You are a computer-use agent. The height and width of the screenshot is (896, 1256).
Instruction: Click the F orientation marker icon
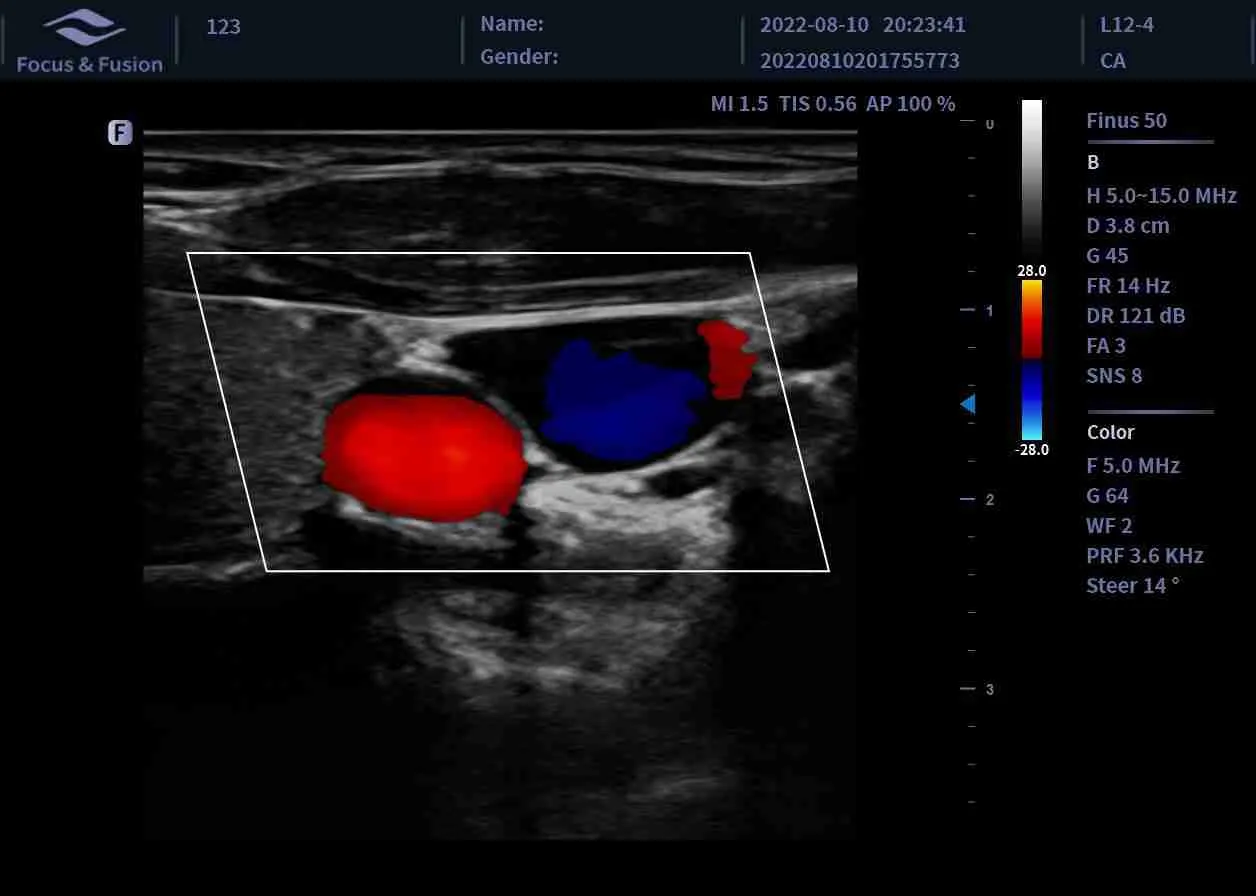click(x=120, y=132)
